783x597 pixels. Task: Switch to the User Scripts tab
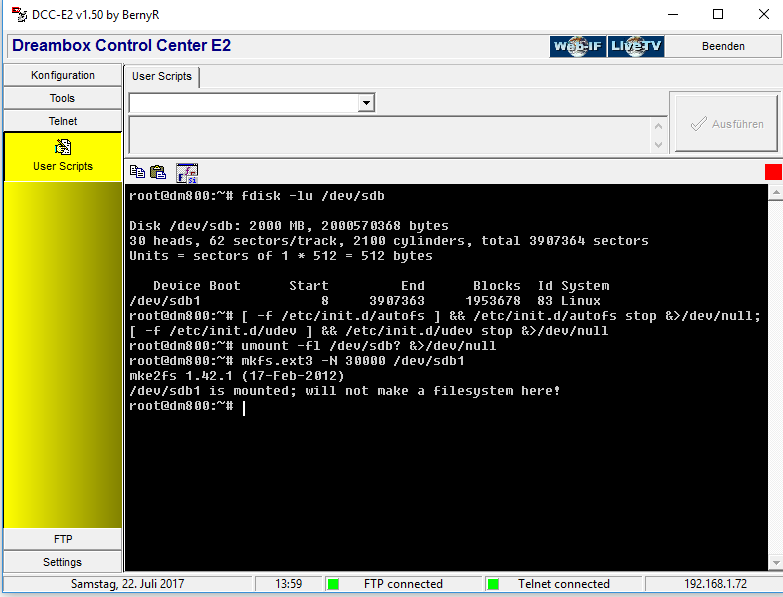pos(162,76)
